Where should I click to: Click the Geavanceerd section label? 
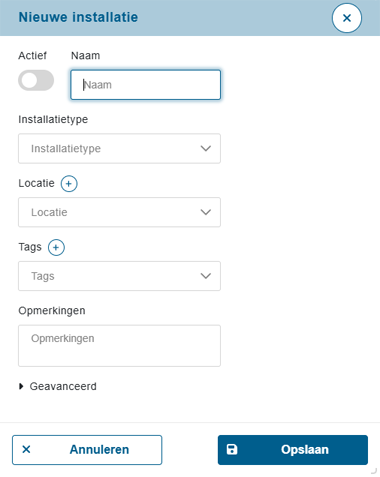tap(63, 386)
